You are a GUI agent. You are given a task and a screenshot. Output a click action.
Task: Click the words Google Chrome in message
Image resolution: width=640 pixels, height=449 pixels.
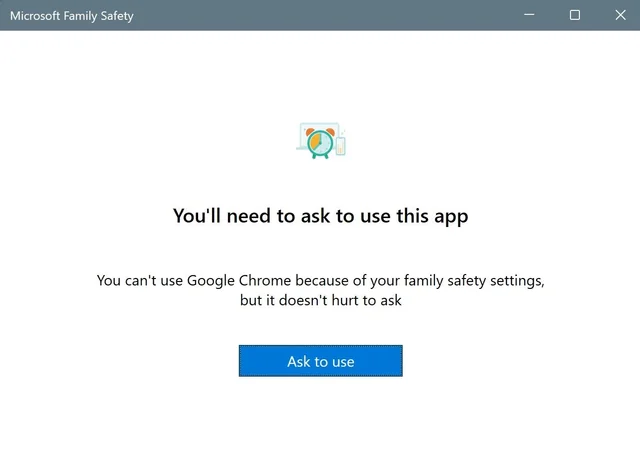(239, 280)
